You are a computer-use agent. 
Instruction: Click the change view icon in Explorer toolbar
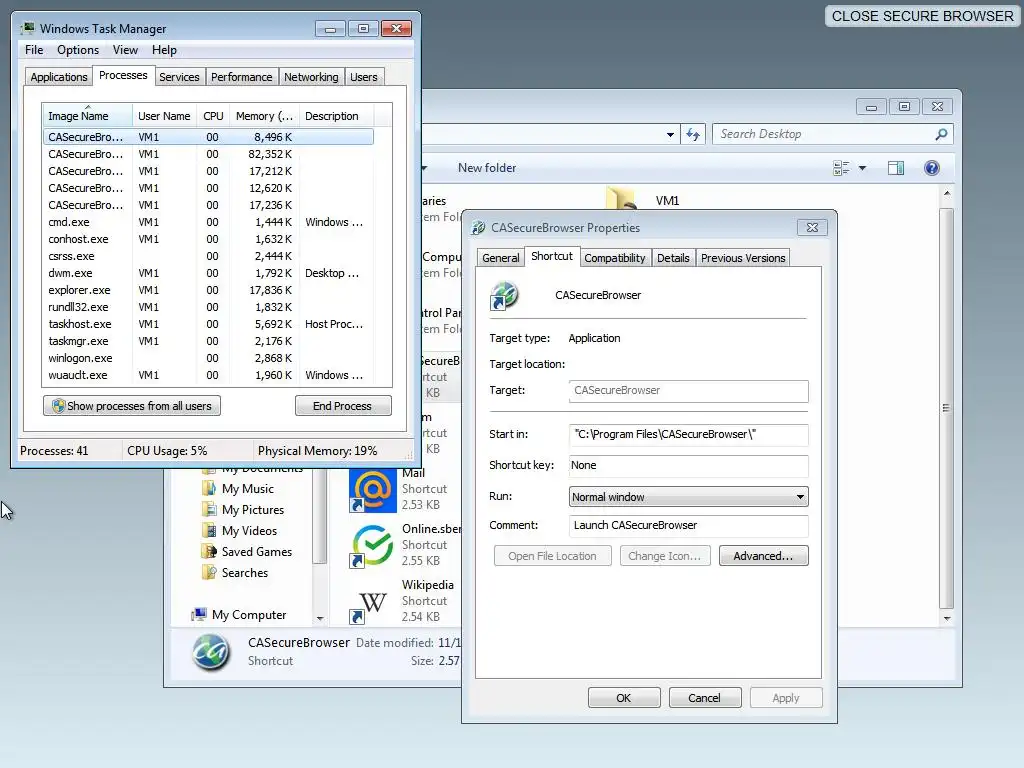841,168
